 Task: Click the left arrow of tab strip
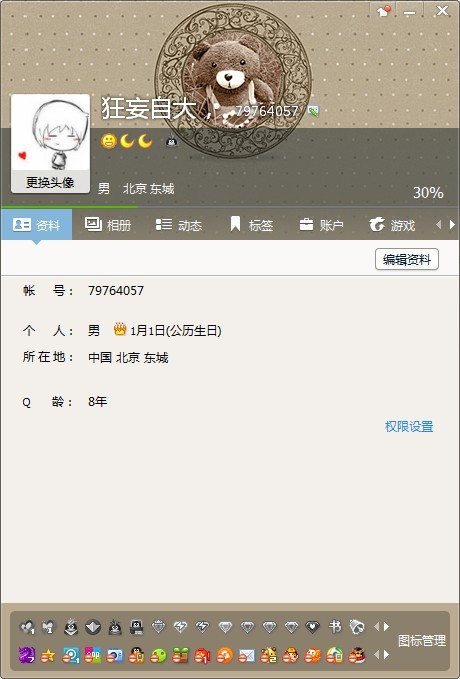click(439, 225)
